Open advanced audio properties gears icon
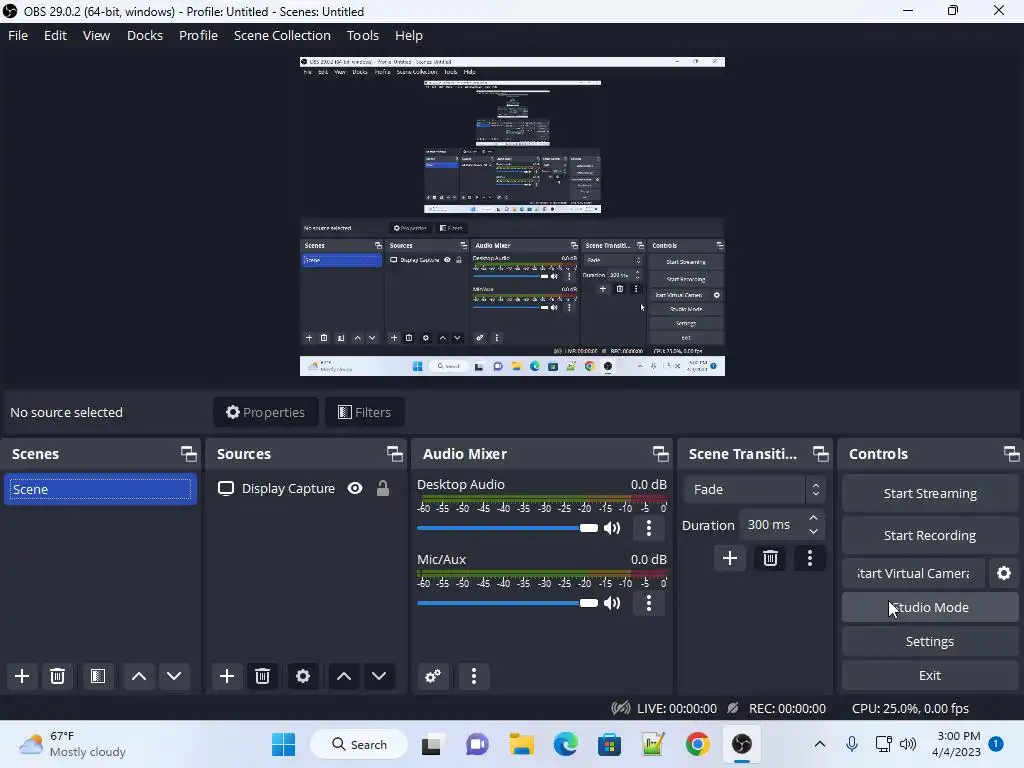This screenshot has height=768, width=1024. (x=433, y=676)
